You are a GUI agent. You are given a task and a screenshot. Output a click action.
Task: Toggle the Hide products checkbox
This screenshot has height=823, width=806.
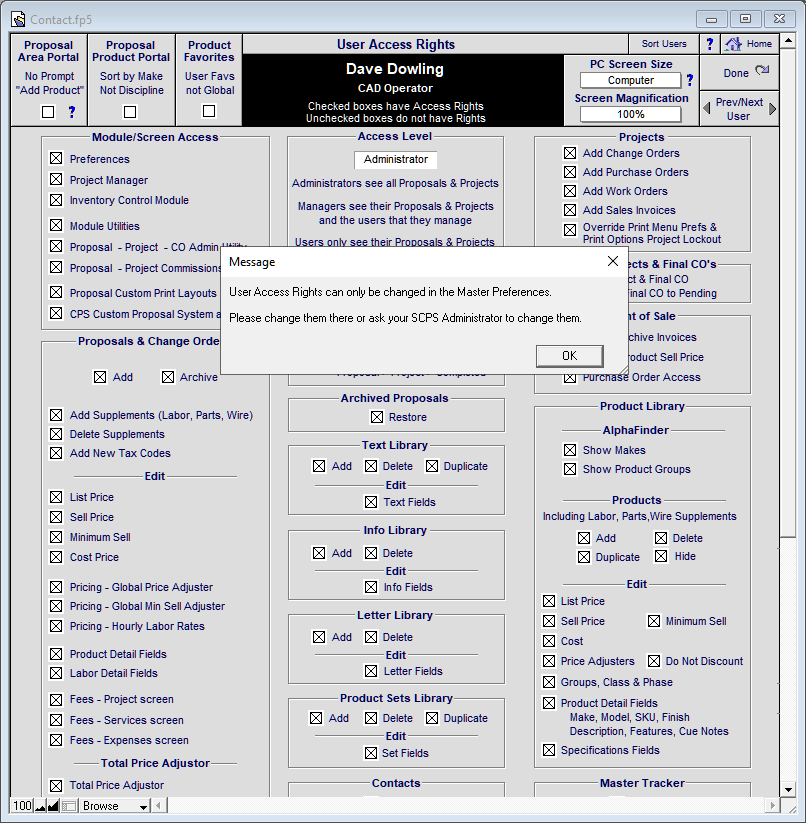click(x=661, y=556)
